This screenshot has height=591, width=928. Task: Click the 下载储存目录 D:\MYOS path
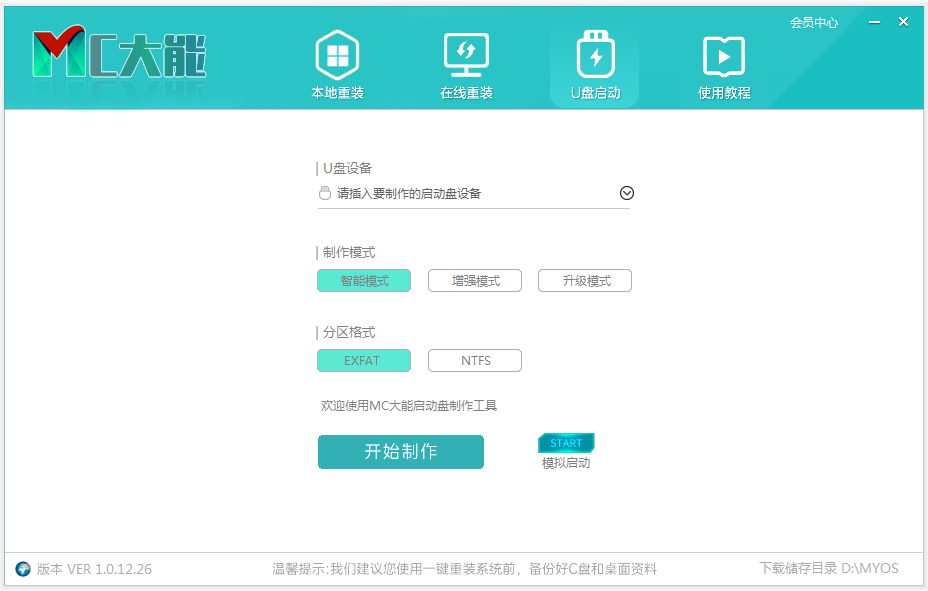[x=828, y=569]
